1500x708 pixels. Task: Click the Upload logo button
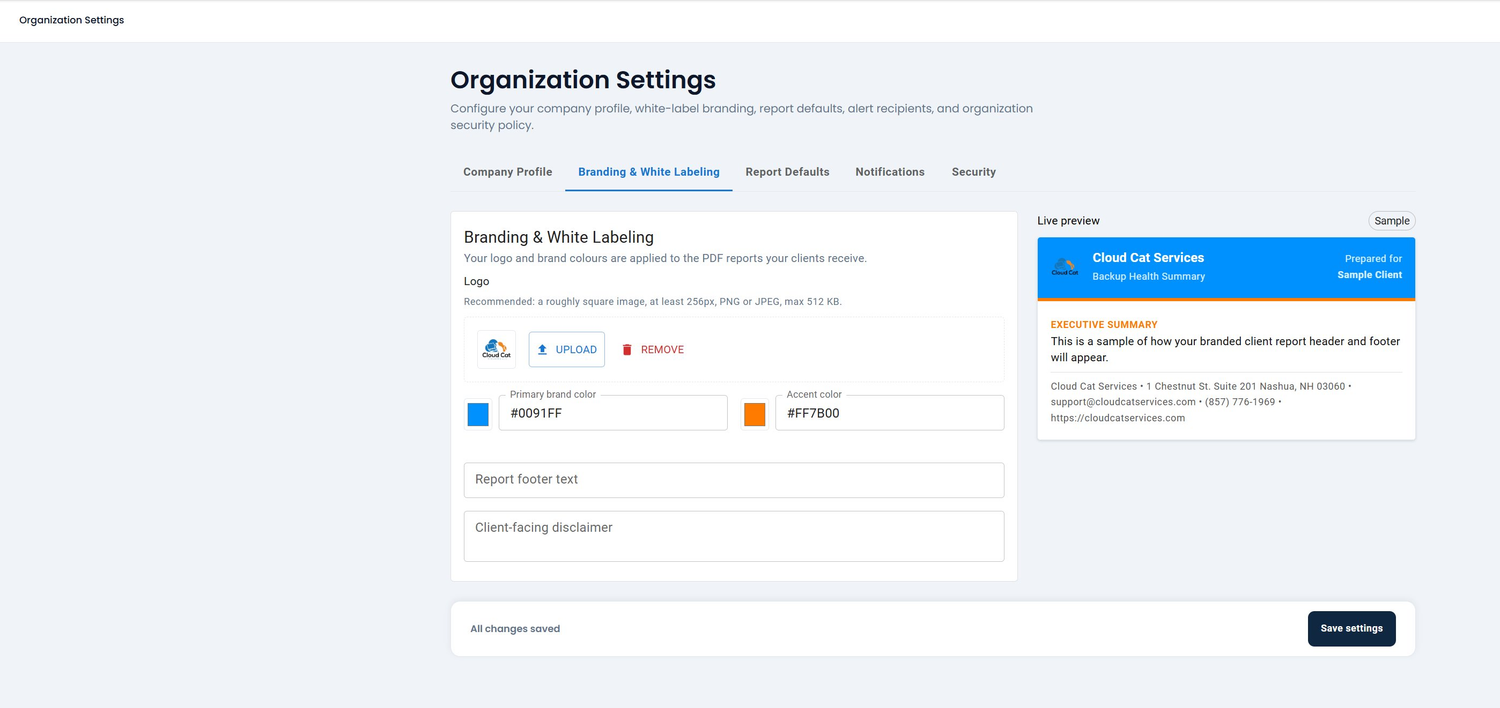pos(567,350)
